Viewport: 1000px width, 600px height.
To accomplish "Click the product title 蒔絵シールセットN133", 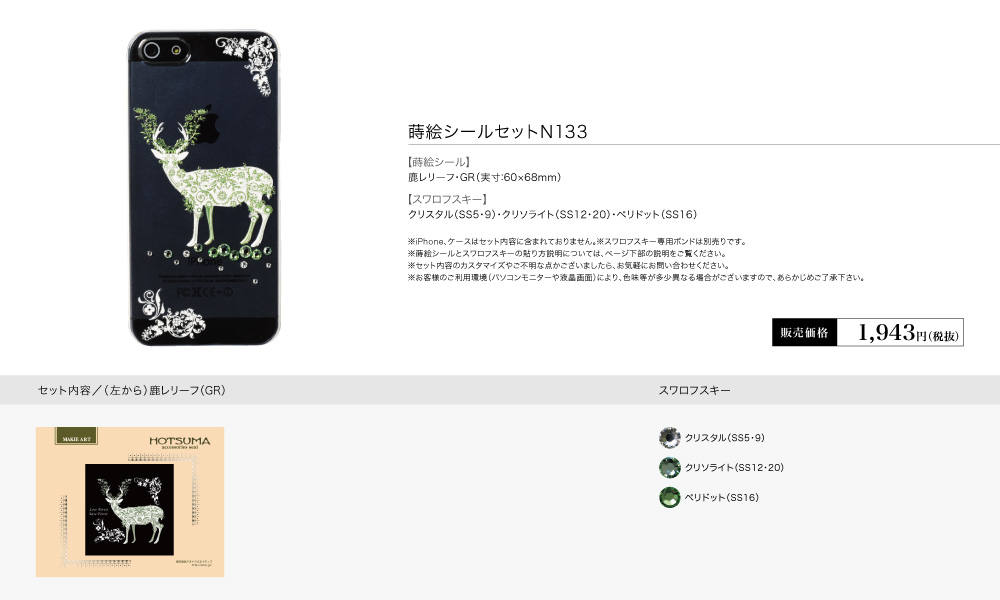I will point(497,131).
